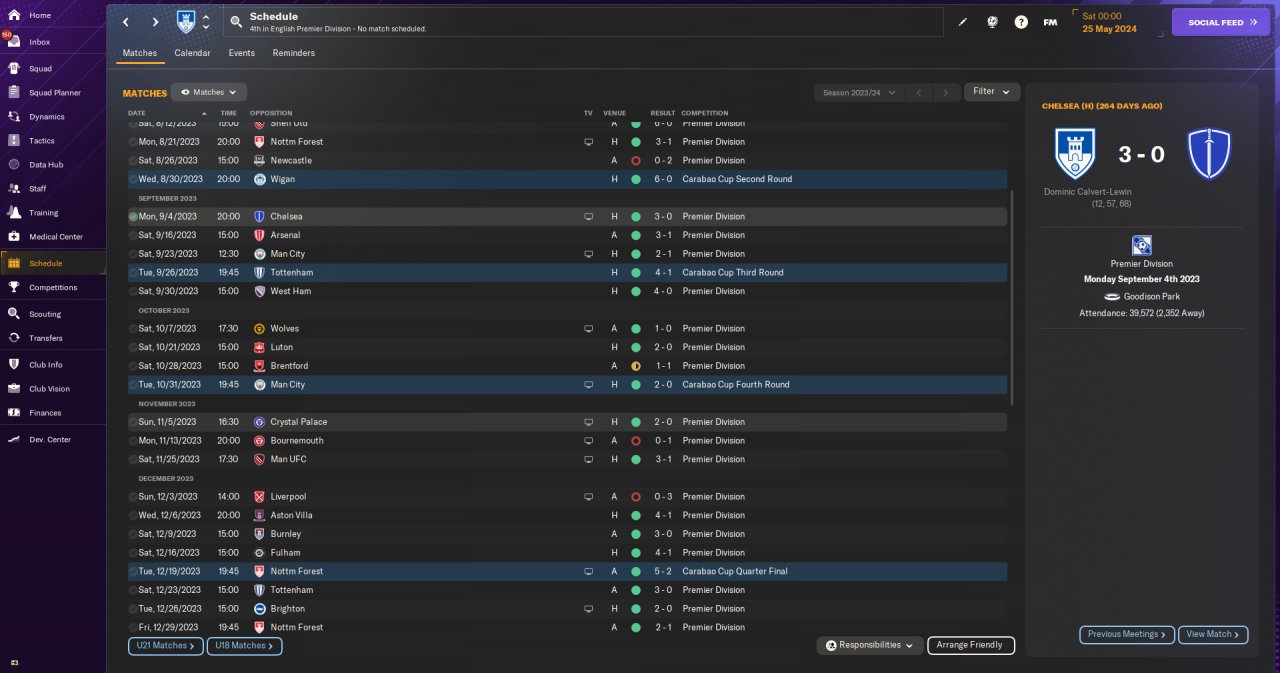This screenshot has width=1280, height=673.
Task: Toggle the circle on Brighton row
Action: pos(133,608)
